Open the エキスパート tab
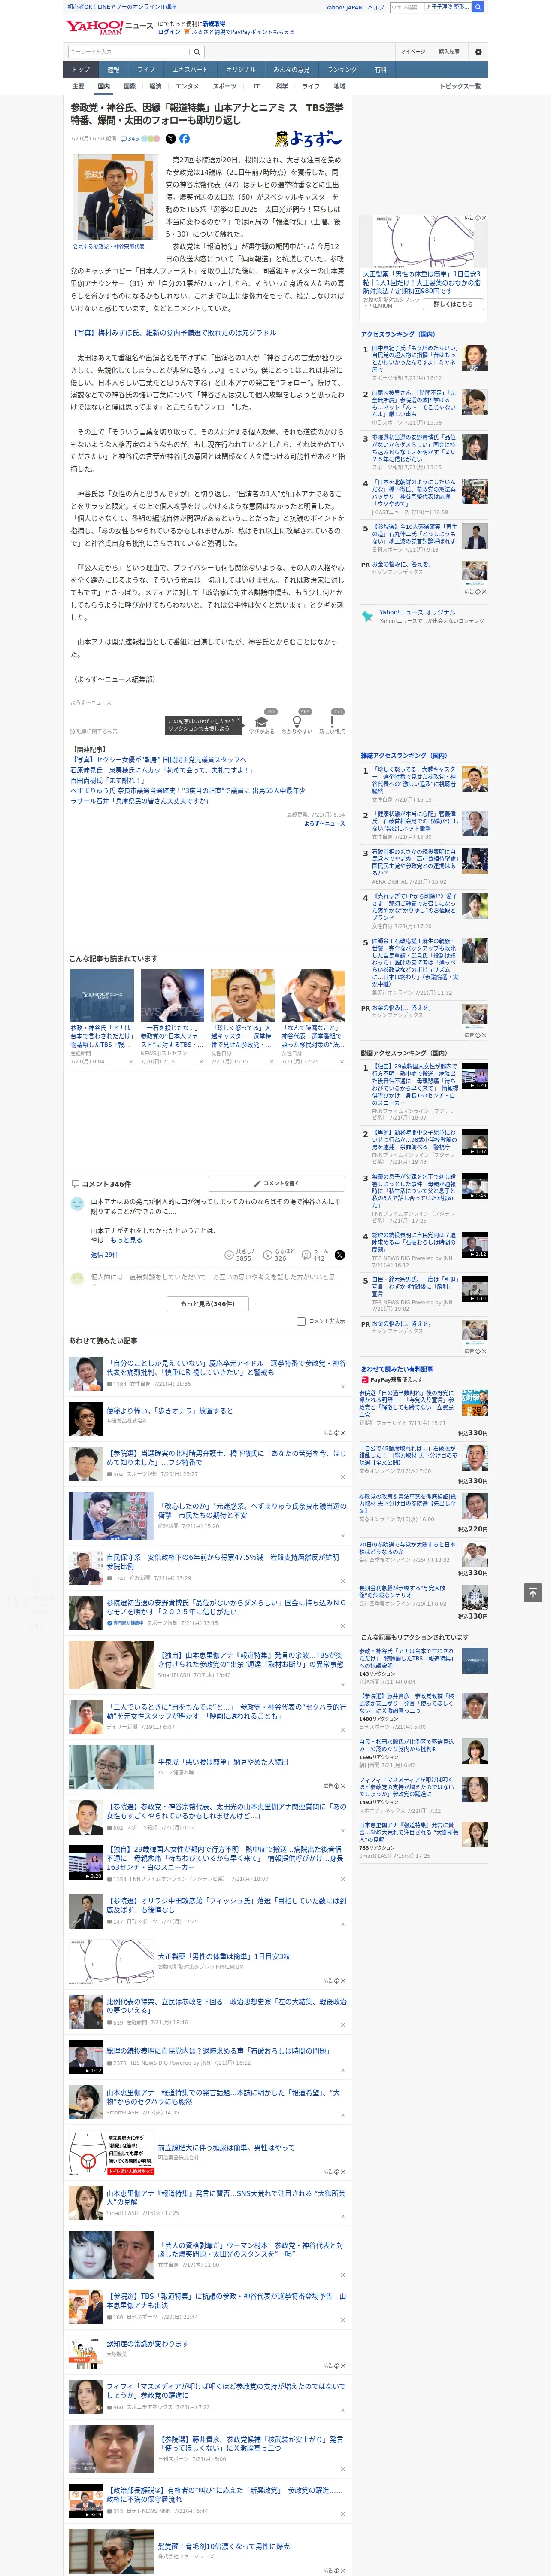The width and height of the screenshot is (551, 2576). [190, 70]
